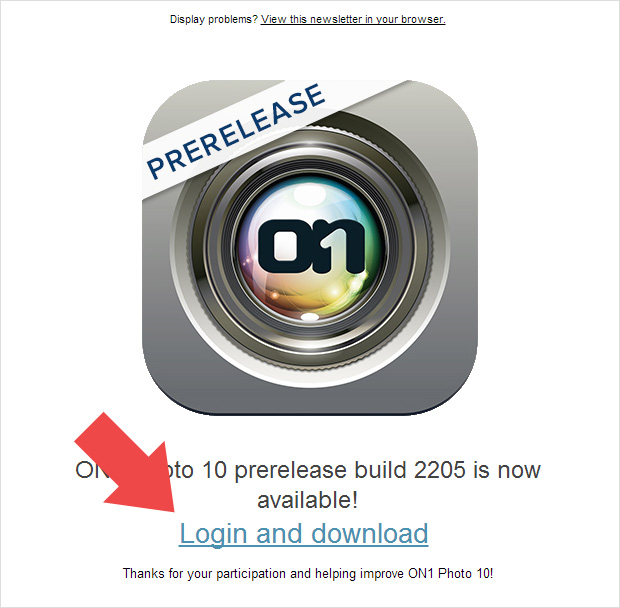The height and width of the screenshot is (608, 620).
Task: Click the word 'prerelease' in the headline
Action: [291, 471]
